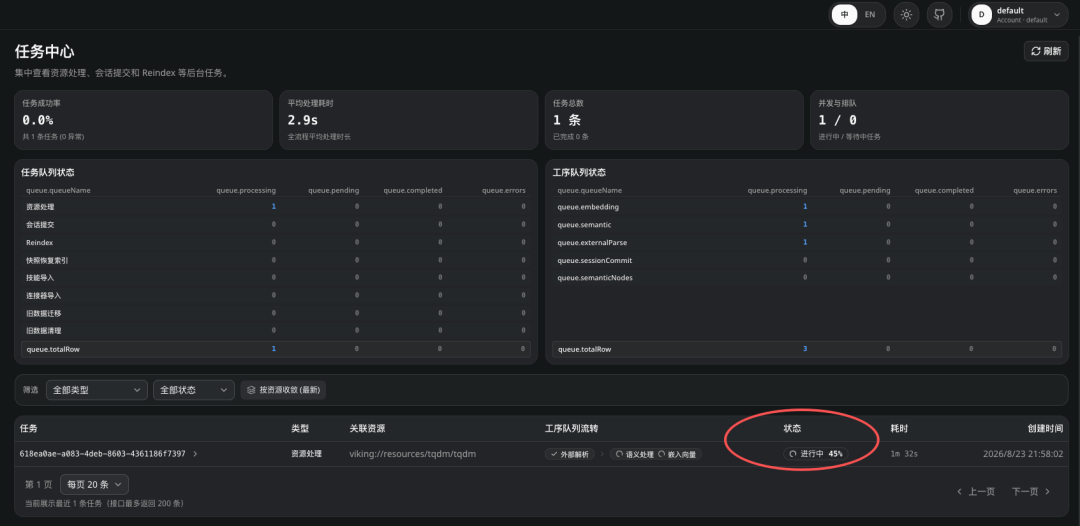Click the 外部解析 stage chip
The image size is (1080, 526).
coord(570,454)
